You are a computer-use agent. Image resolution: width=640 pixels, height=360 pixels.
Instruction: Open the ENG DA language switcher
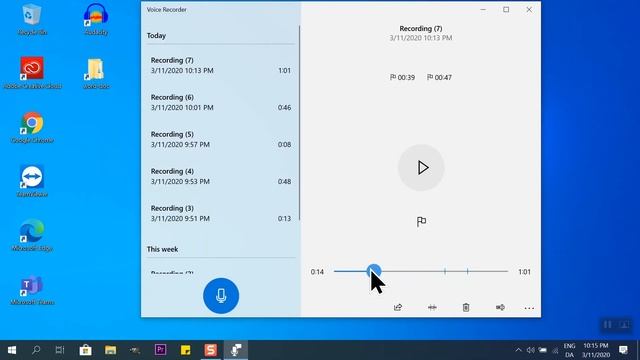[569, 350]
